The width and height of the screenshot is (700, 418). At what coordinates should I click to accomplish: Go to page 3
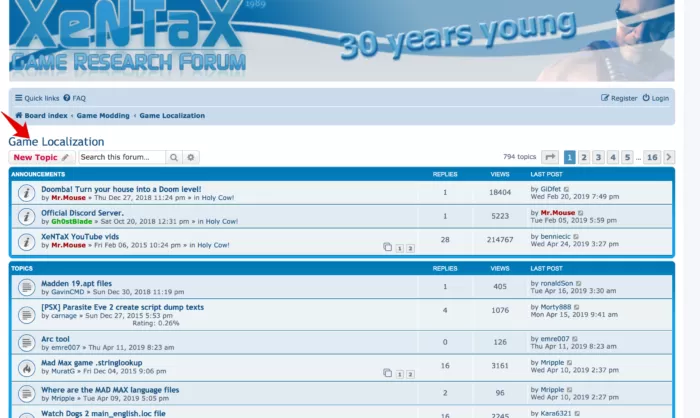tap(598, 157)
